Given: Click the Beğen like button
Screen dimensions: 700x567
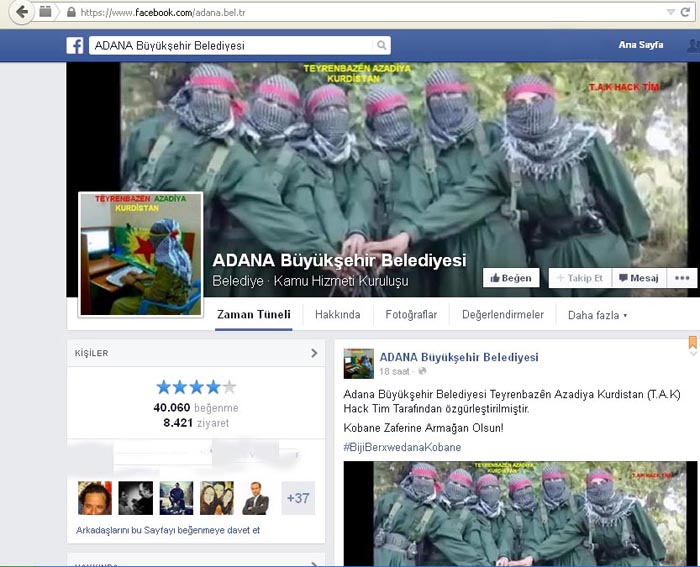Looking at the screenshot, I should [511, 278].
